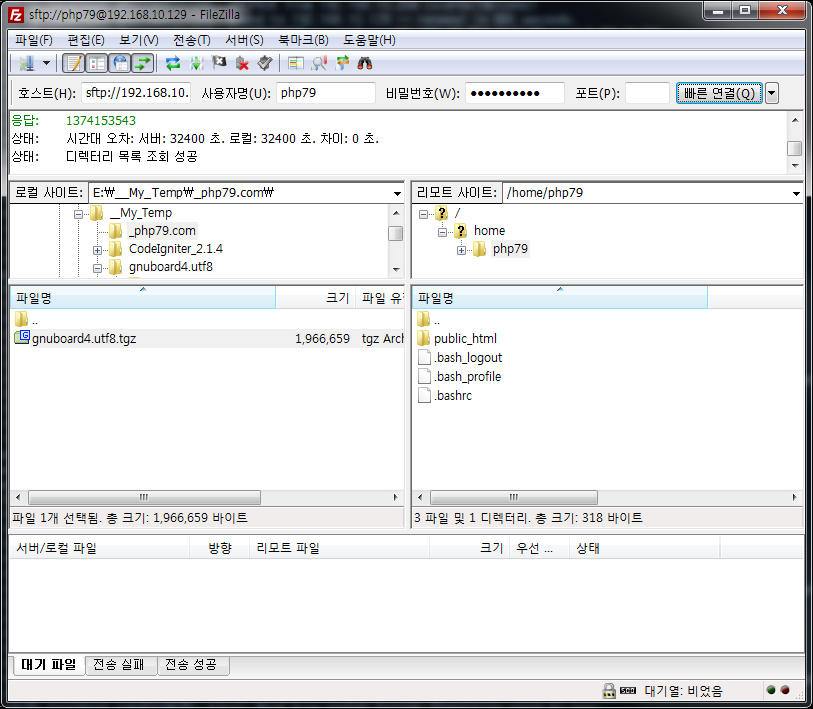The width and height of the screenshot is (813, 709).
Task: Sort remote files by 파일명 column
Action: 560,298
